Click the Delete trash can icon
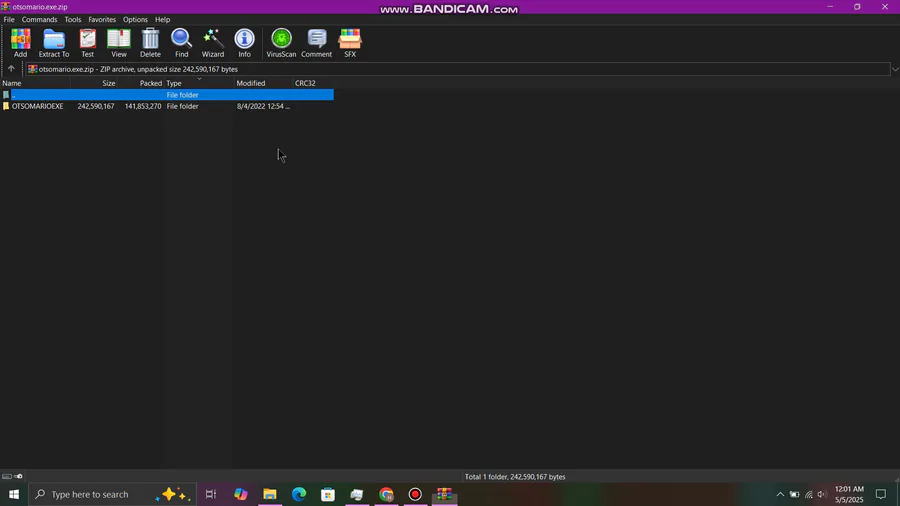900x506 pixels. tap(150, 43)
